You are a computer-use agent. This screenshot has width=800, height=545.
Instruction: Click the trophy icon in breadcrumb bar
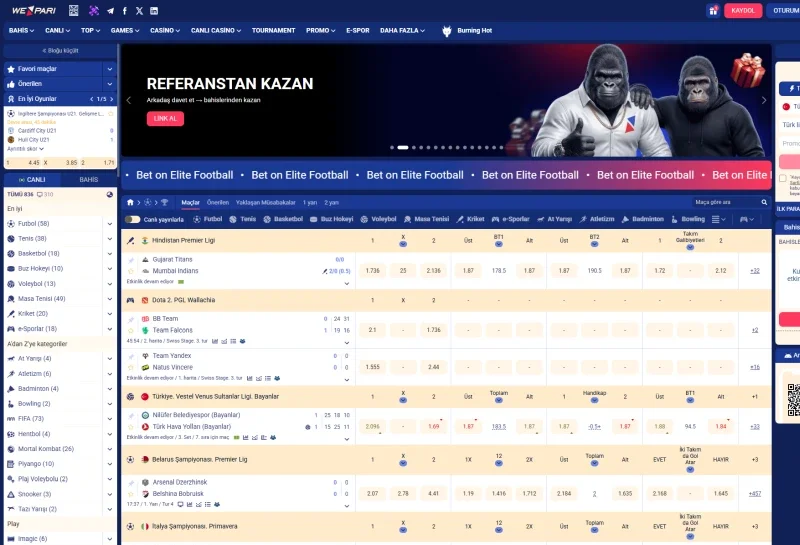pyautogui.click(x=164, y=203)
